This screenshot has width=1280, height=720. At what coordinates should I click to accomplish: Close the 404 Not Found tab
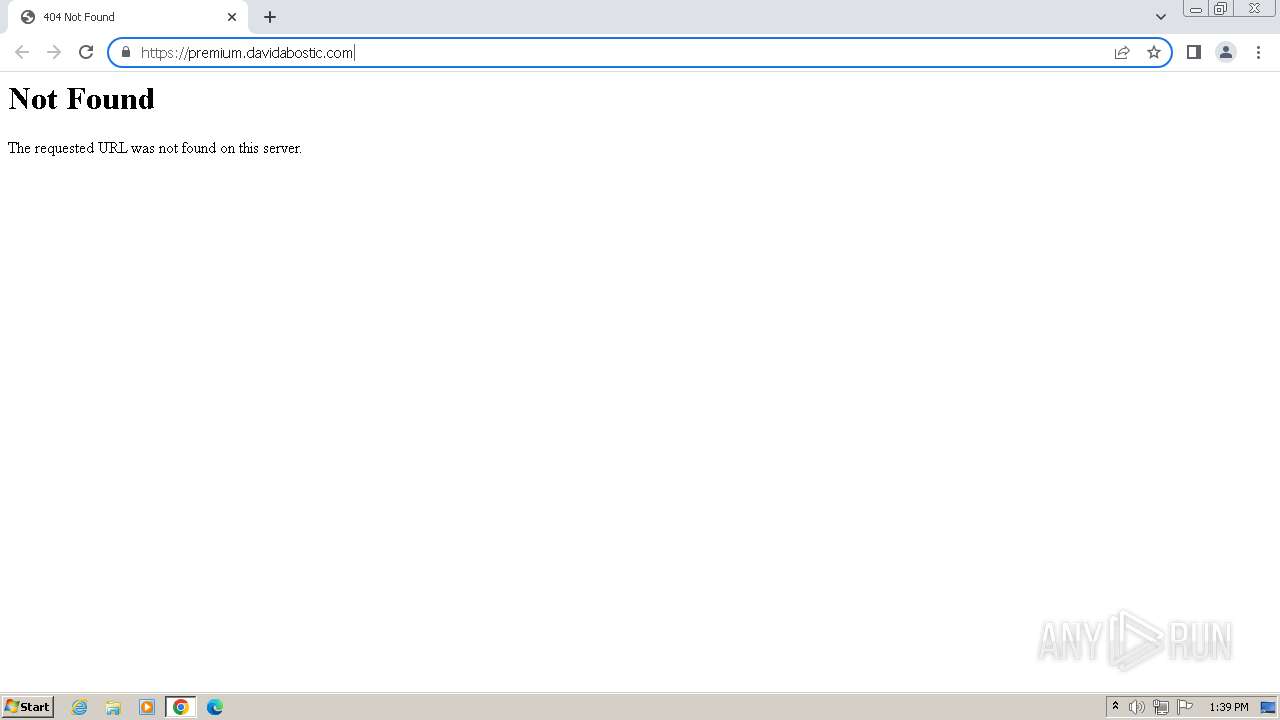coord(232,17)
